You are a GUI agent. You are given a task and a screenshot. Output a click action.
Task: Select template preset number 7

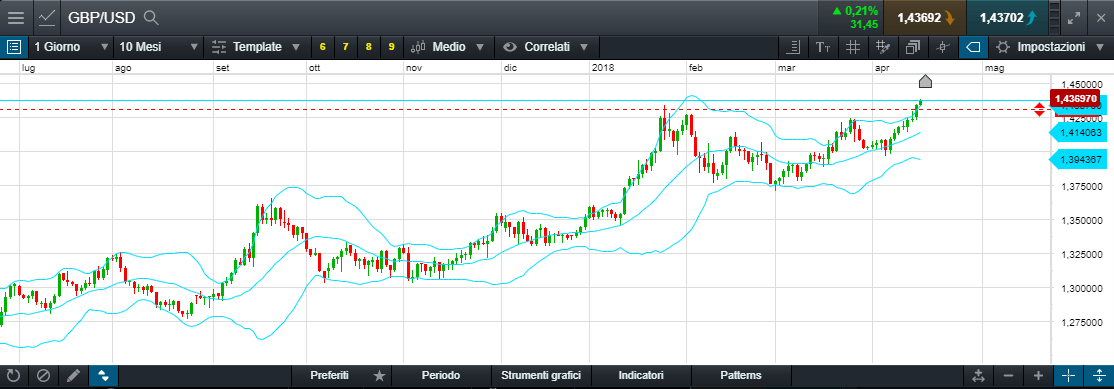[x=345, y=47]
